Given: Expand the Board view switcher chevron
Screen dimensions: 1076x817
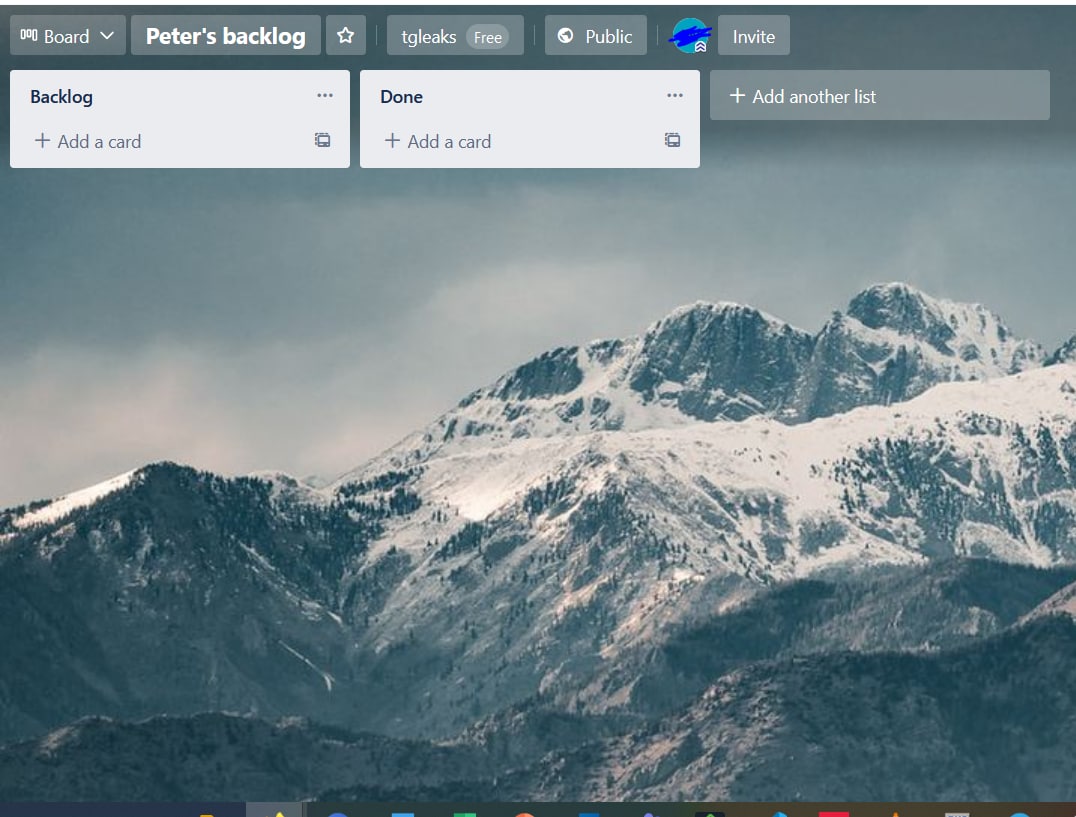Looking at the screenshot, I should pos(107,36).
